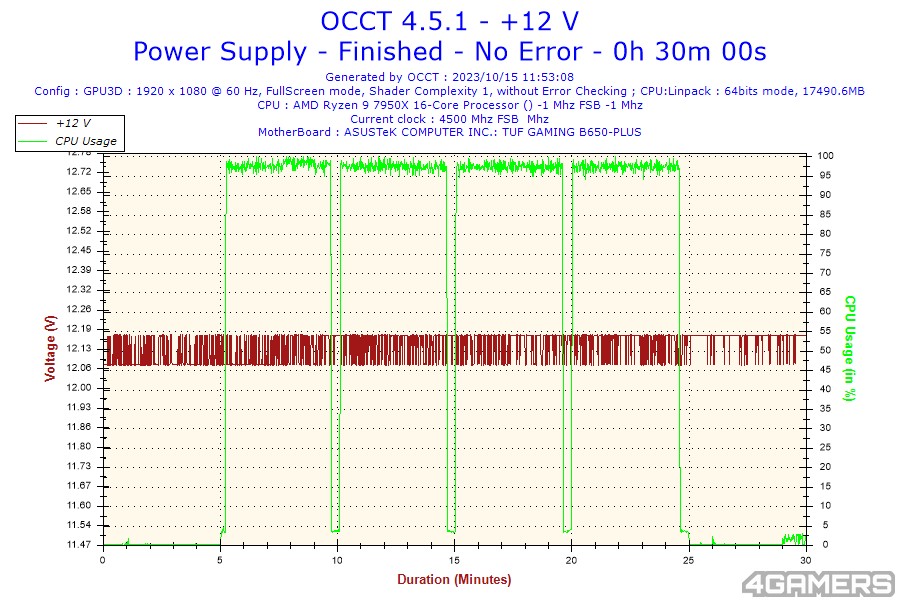Screen dimensions: 900x600
Task: Click the 12.19 voltage axis value
Action: [79, 329]
